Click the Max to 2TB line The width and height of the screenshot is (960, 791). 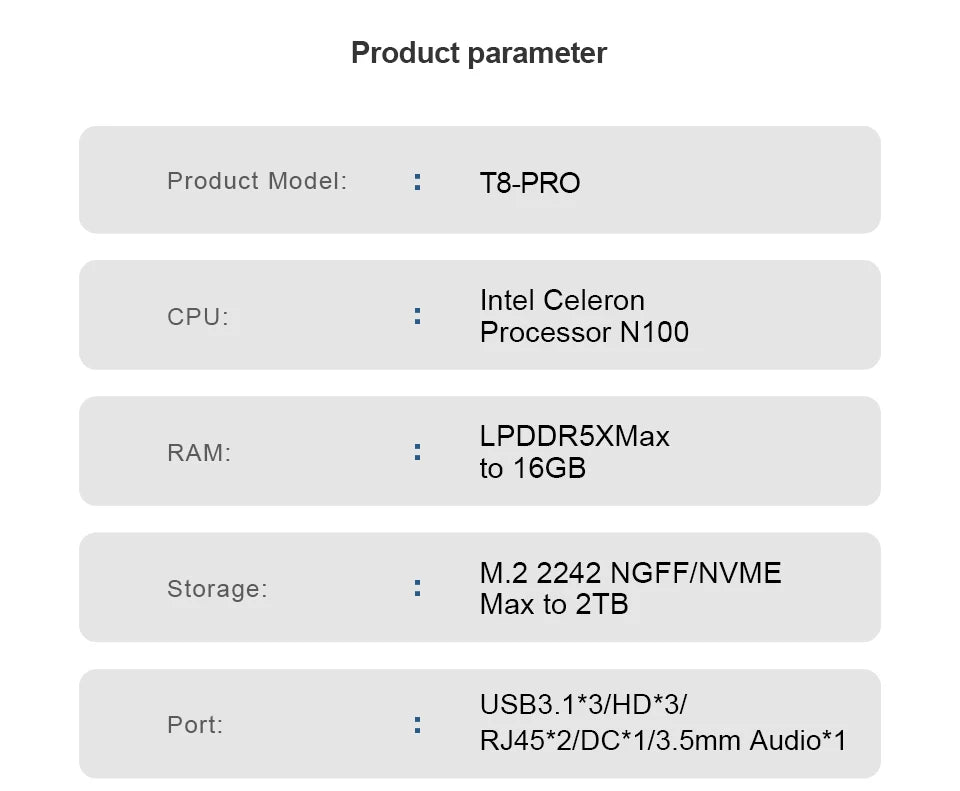point(554,604)
